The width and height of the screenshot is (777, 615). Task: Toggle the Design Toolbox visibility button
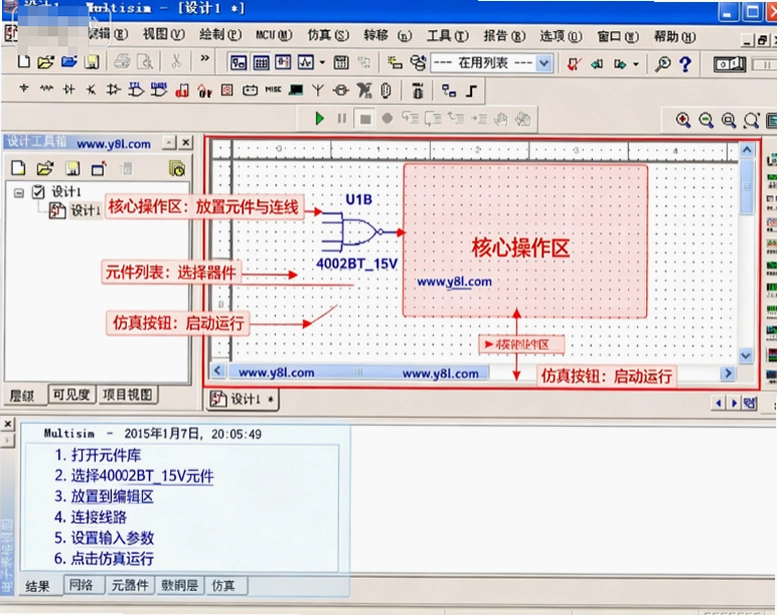point(238,62)
